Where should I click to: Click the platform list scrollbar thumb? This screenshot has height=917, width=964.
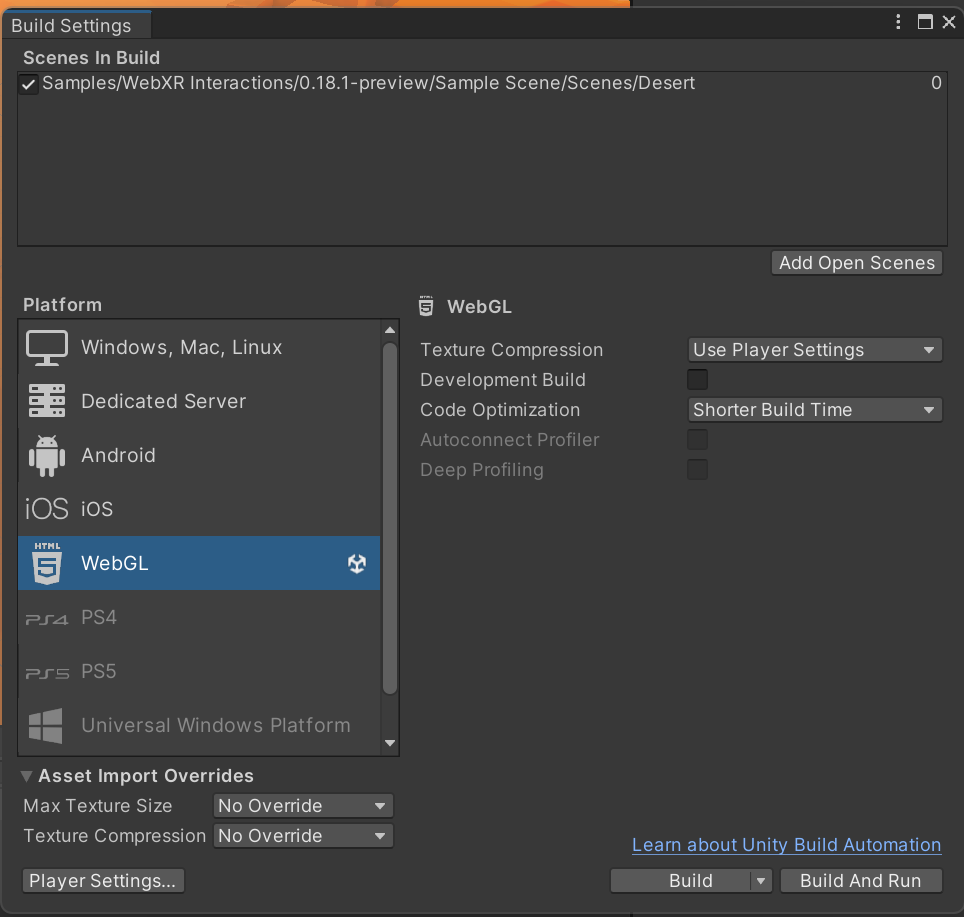390,519
